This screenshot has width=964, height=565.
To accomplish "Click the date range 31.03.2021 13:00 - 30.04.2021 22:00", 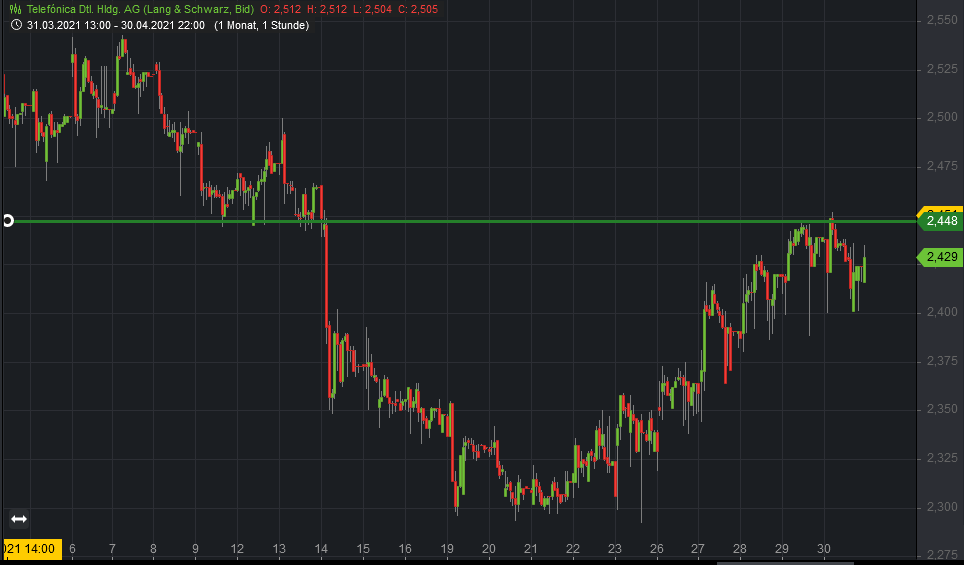I will (x=116, y=25).
